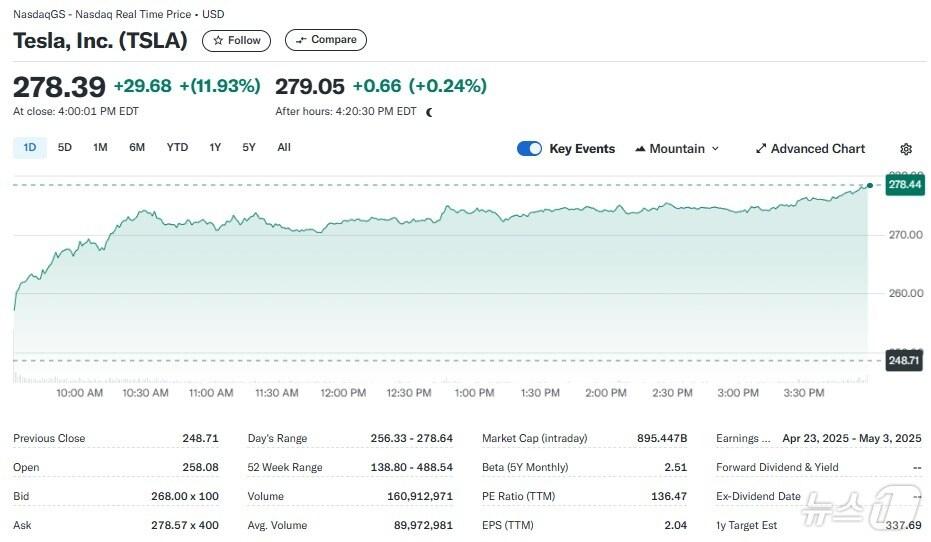Open chart settings gear icon

pos(906,149)
